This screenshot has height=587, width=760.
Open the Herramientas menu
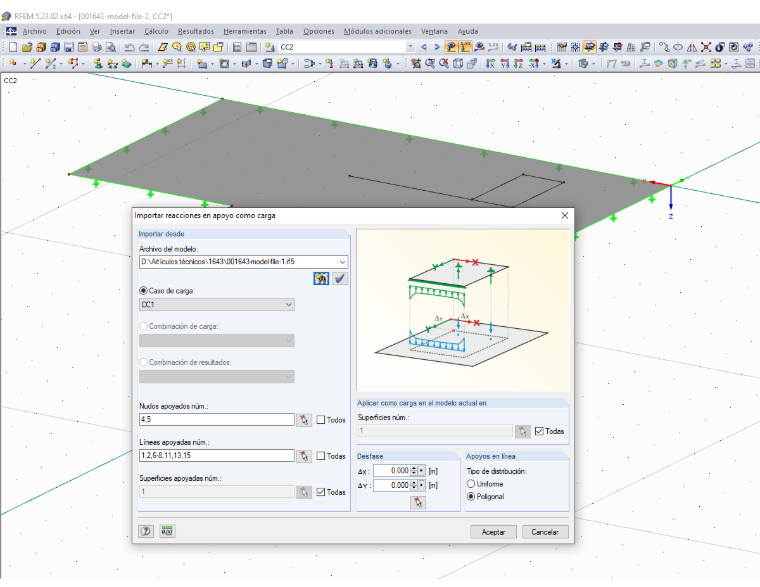(x=245, y=32)
